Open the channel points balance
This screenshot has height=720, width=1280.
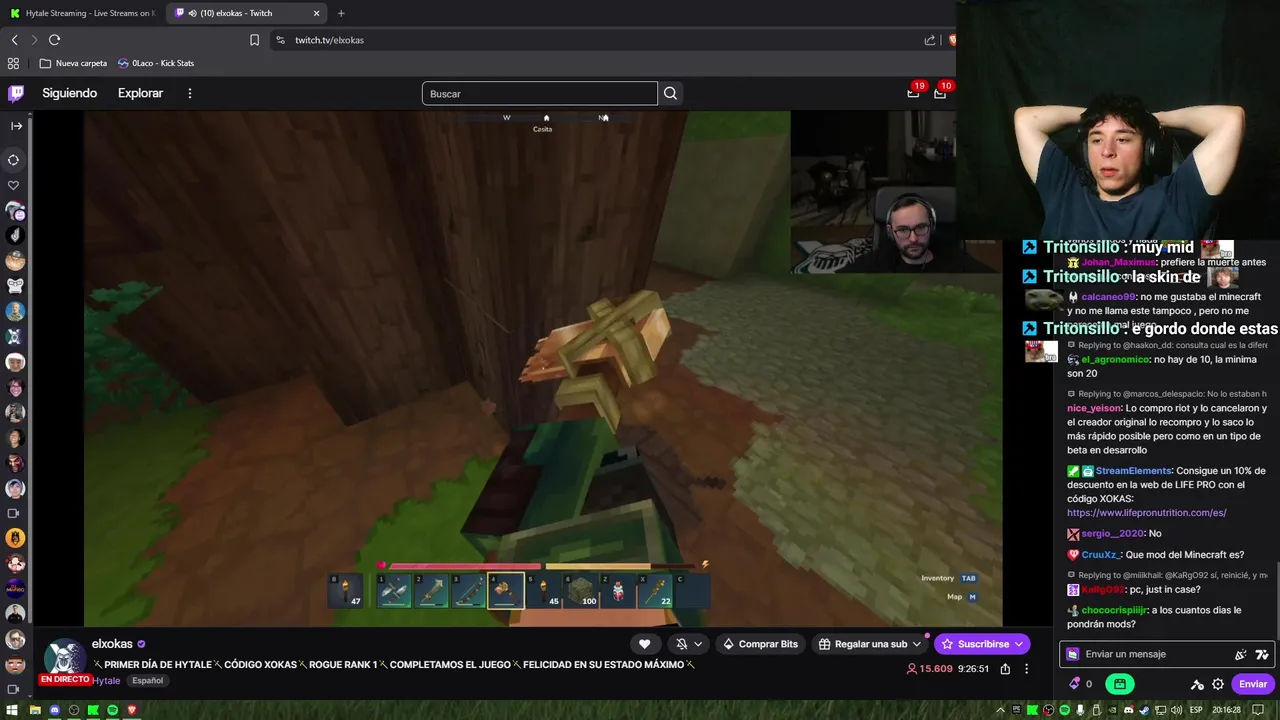pyautogui.click(x=1080, y=684)
